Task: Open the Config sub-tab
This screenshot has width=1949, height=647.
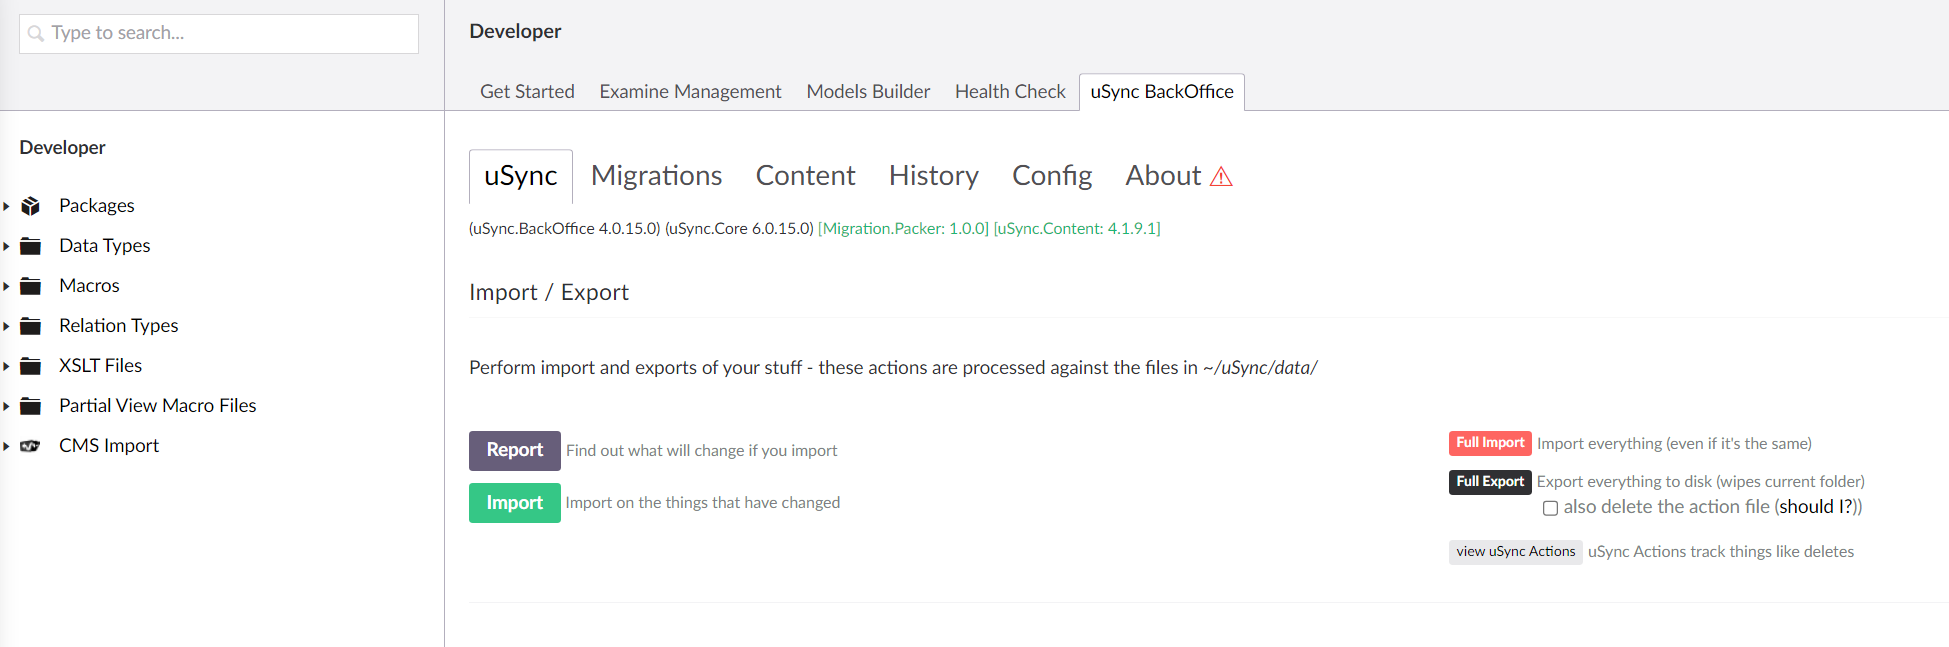Action: (1052, 176)
